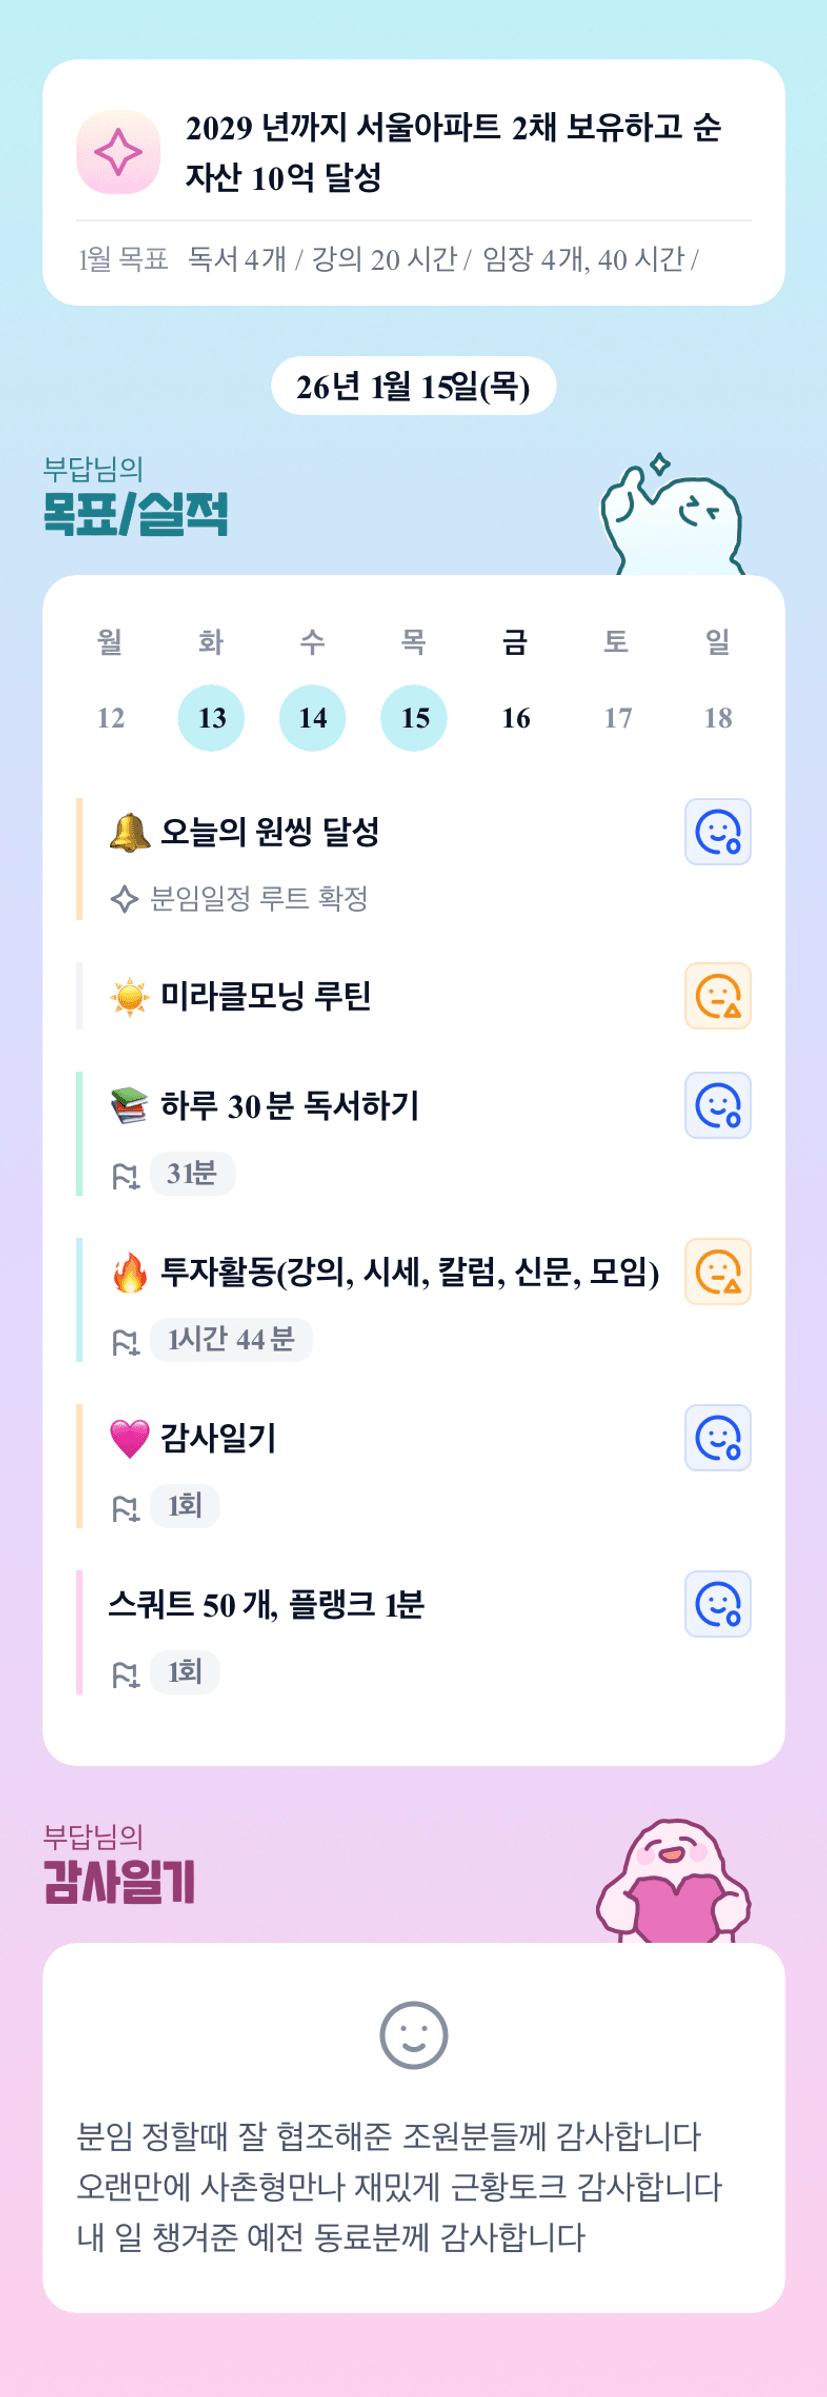
Task: Tap smiley status icon for 감사일기 row
Action: (717, 1438)
